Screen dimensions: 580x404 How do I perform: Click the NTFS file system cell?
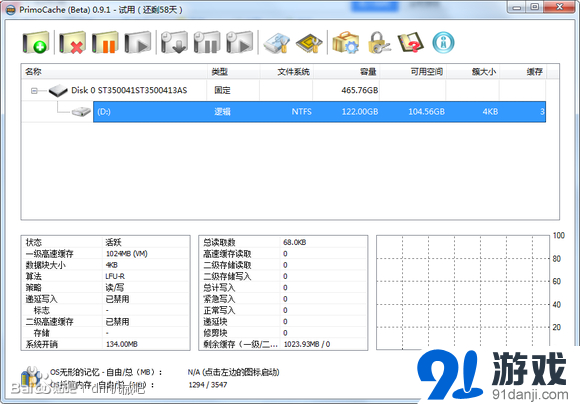pyautogui.click(x=301, y=111)
